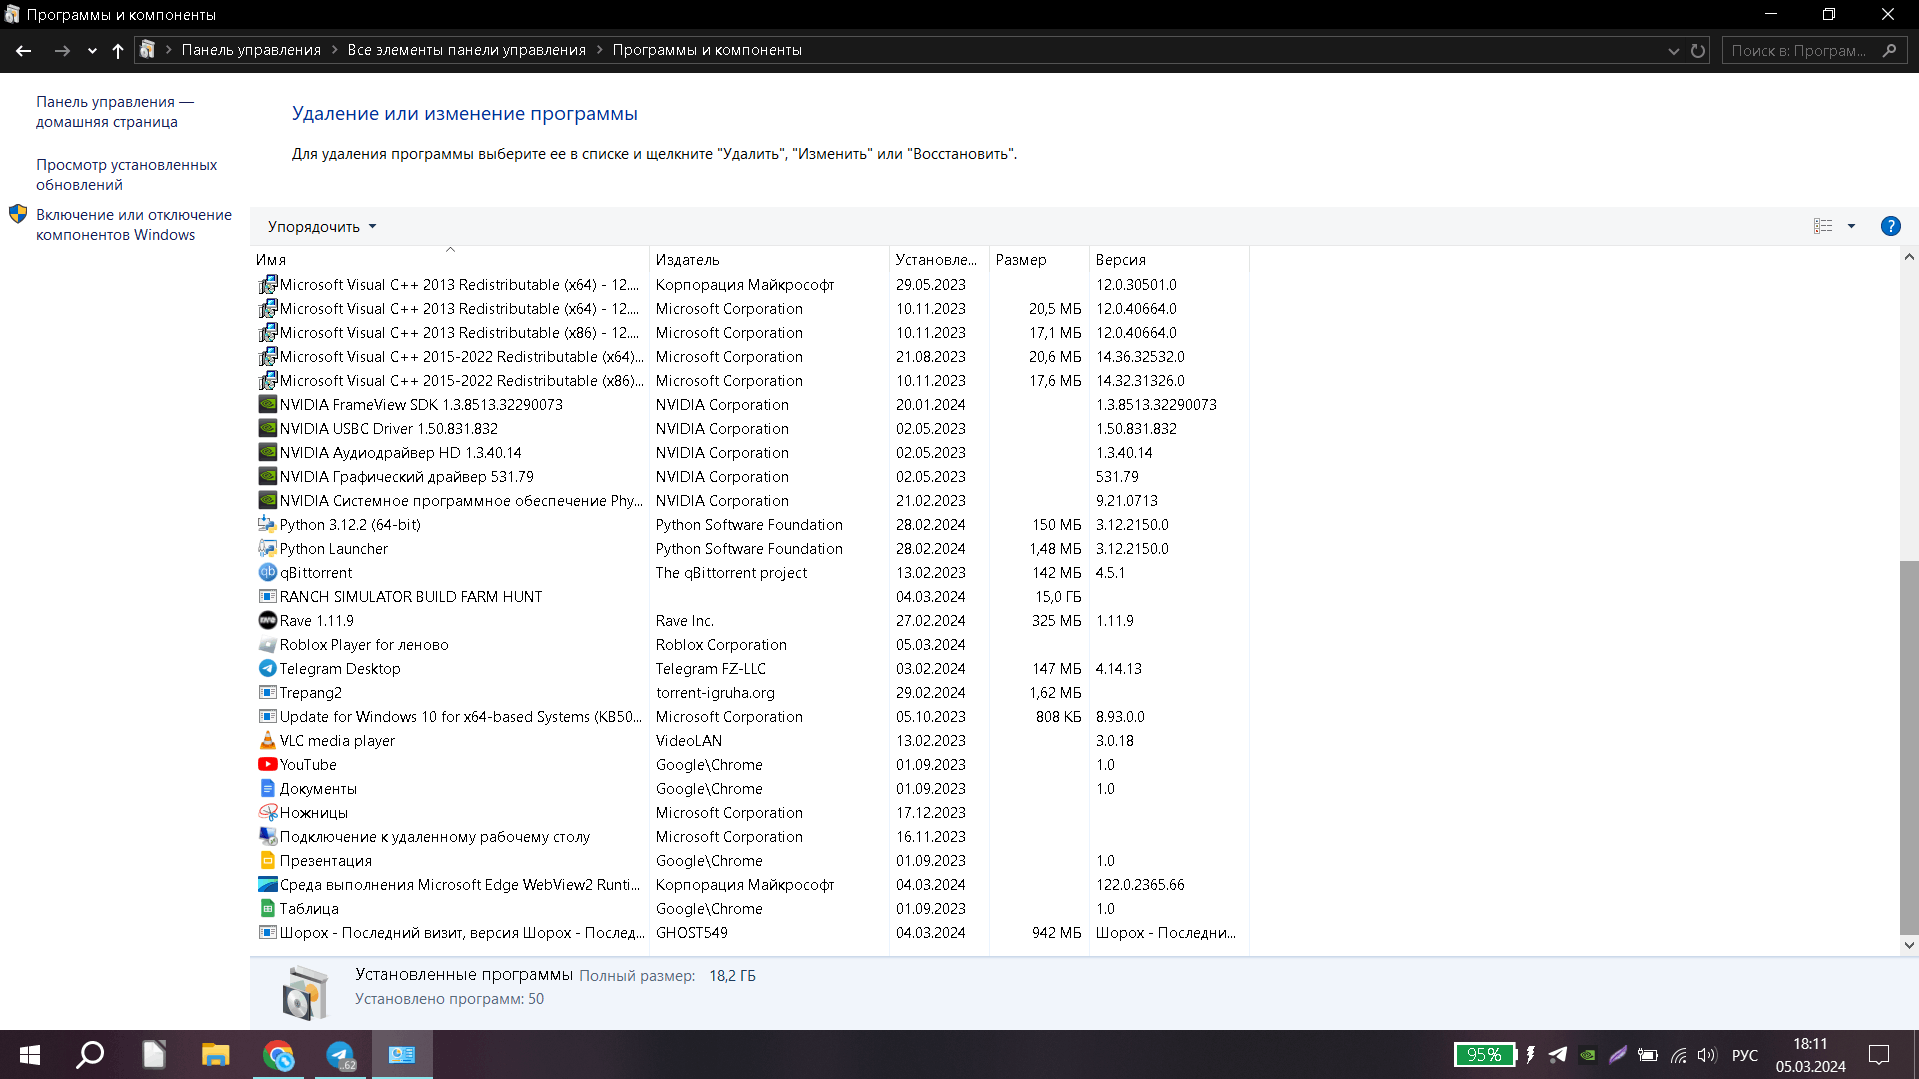Open the help question mark icon
1919x1079 pixels.
point(1890,226)
